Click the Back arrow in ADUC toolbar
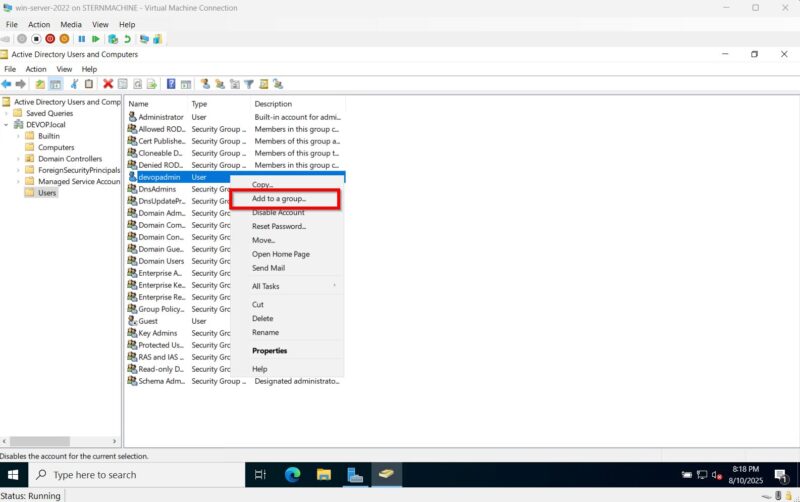Viewport: 800px width, 502px height. [6, 84]
